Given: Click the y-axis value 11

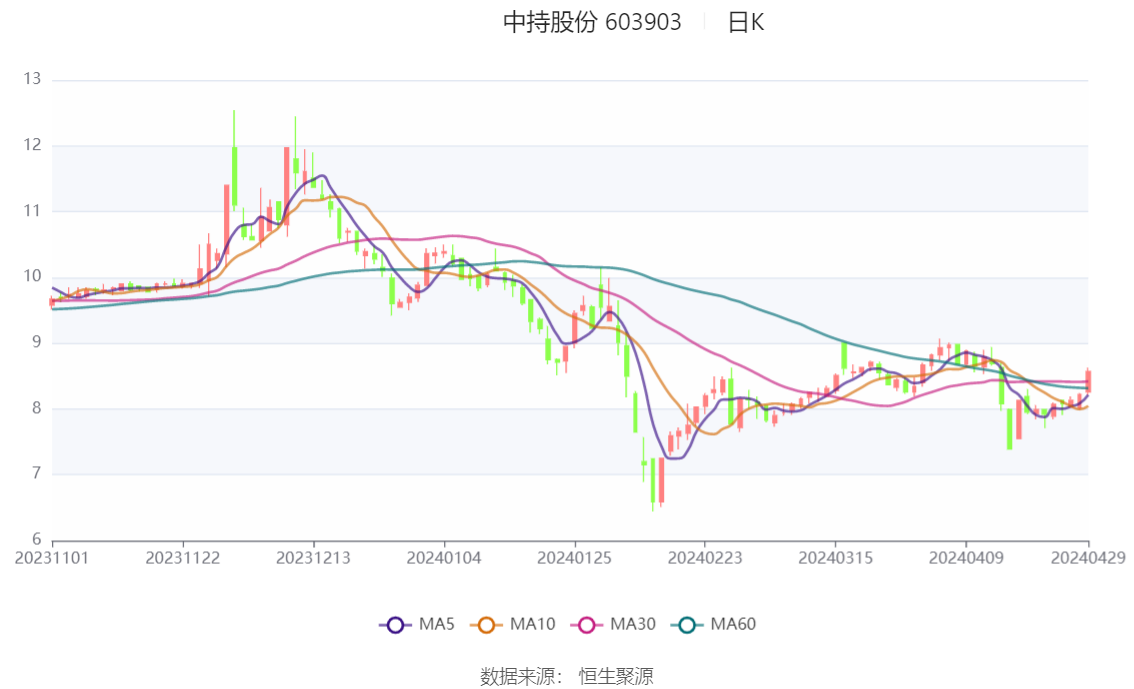Looking at the screenshot, I should pos(33,210).
